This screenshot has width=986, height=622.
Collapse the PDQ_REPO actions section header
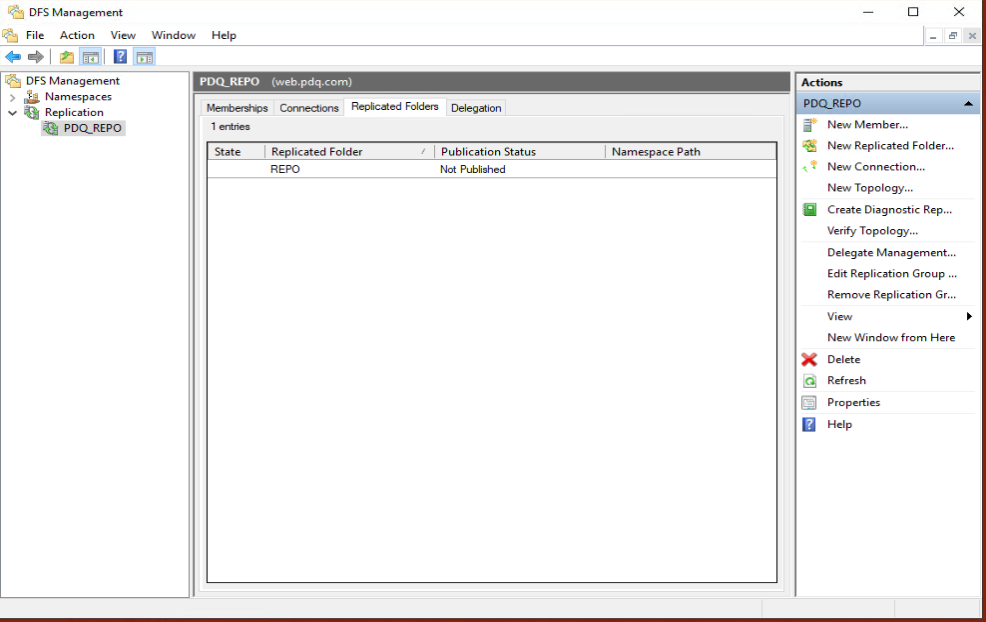[968, 104]
